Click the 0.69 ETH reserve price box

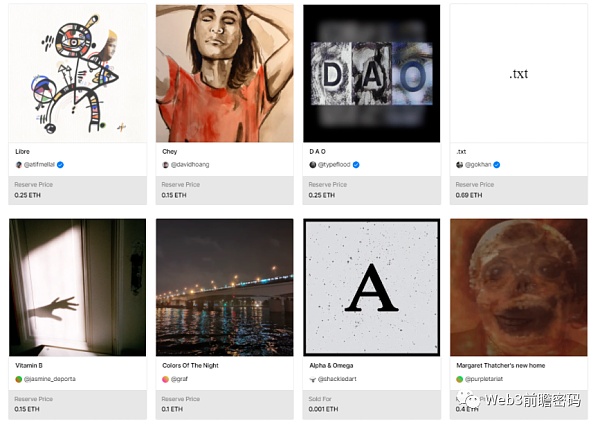[x=518, y=190]
